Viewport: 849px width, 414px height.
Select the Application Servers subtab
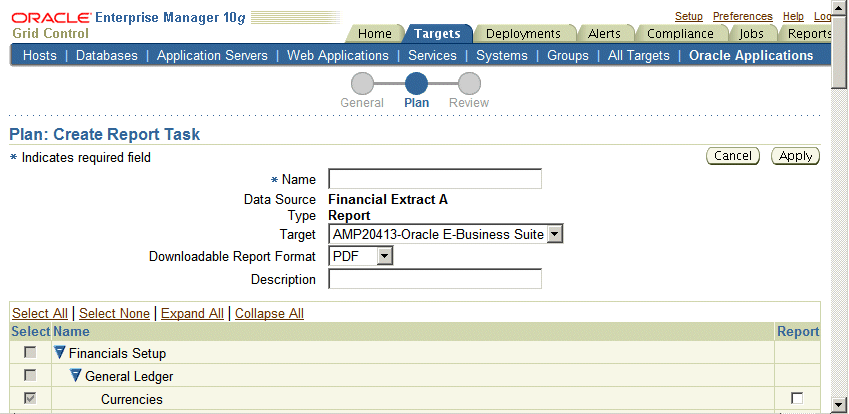pyautogui.click(x=212, y=56)
